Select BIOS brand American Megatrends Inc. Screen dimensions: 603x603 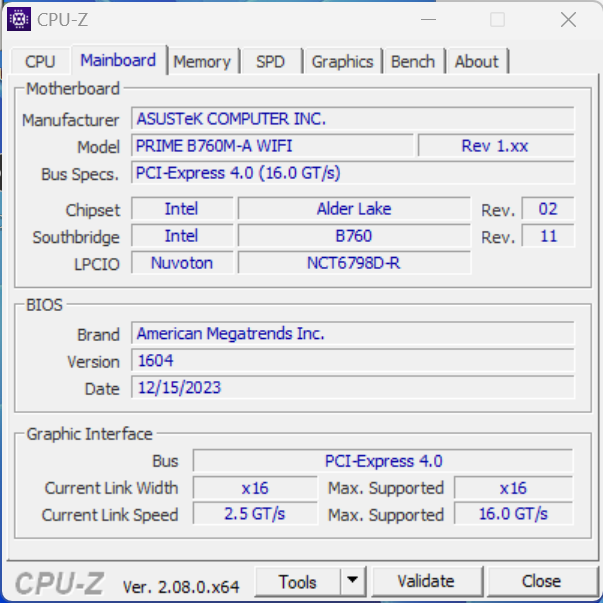coord(353,333)
